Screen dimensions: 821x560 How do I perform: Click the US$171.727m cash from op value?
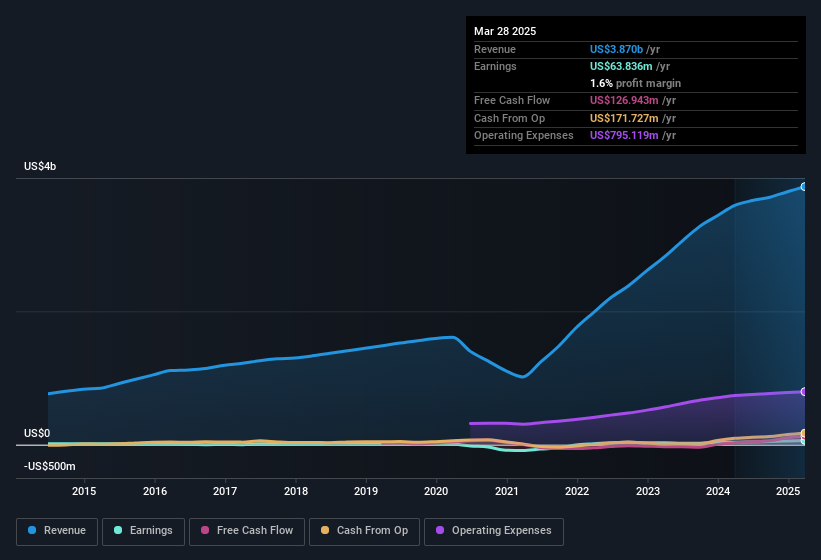click(624, 118)
